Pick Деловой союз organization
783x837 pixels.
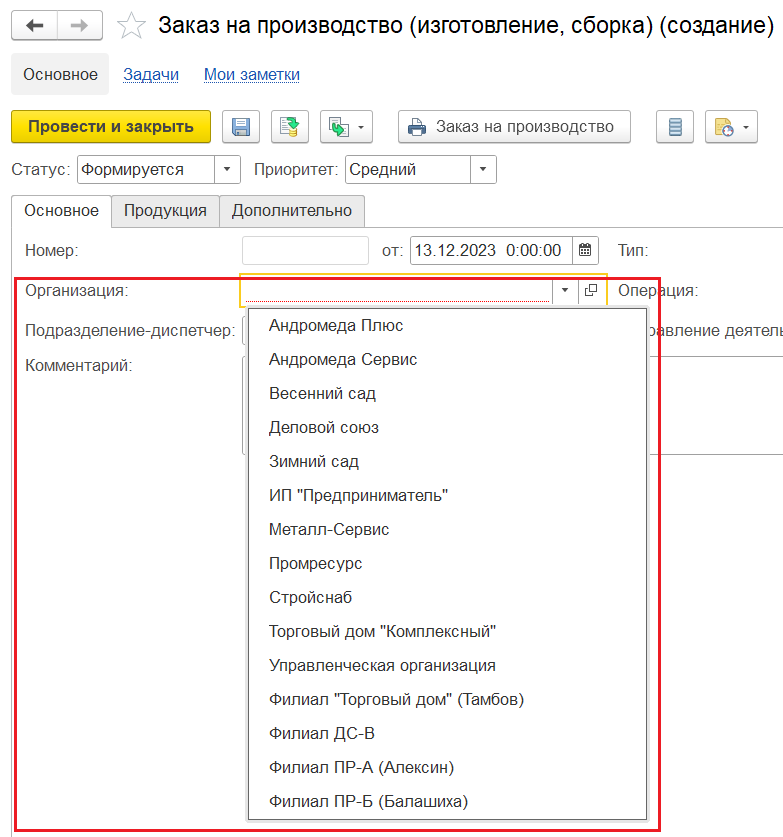pyautogui.click(x=447, y=428)
